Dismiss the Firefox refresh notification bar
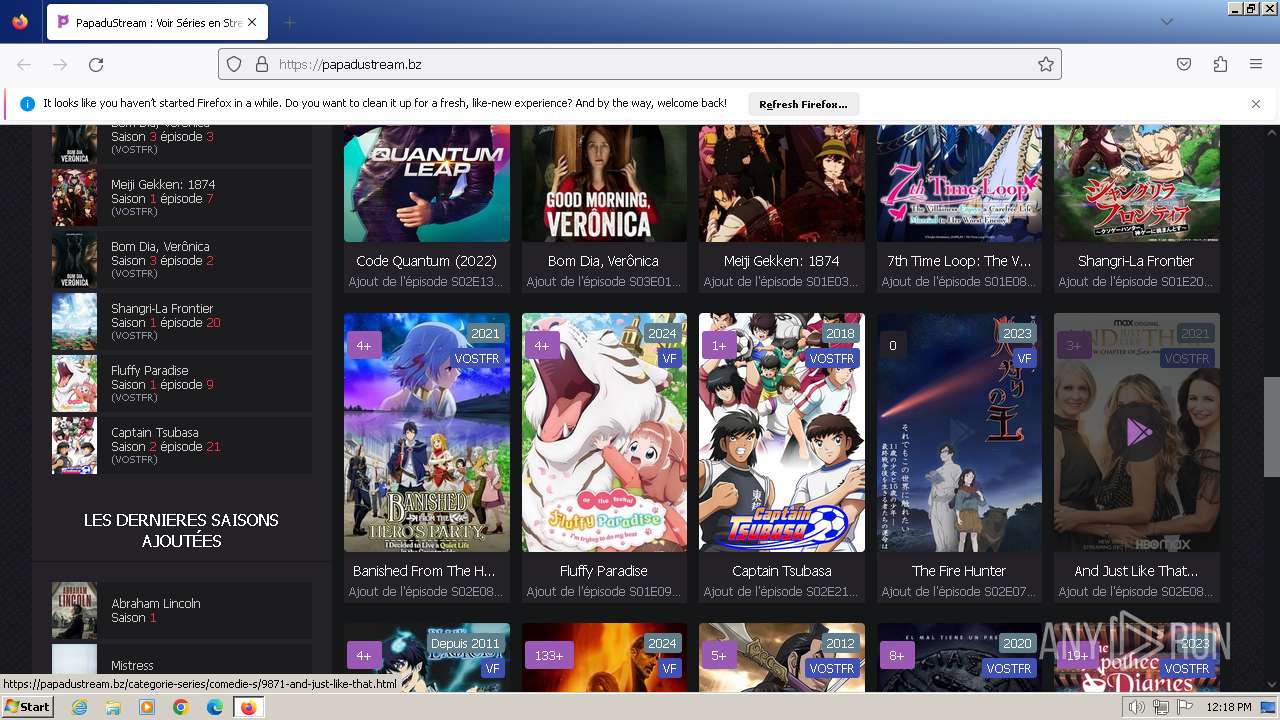Screen dimensions: 1280x720 [1256, 104]
